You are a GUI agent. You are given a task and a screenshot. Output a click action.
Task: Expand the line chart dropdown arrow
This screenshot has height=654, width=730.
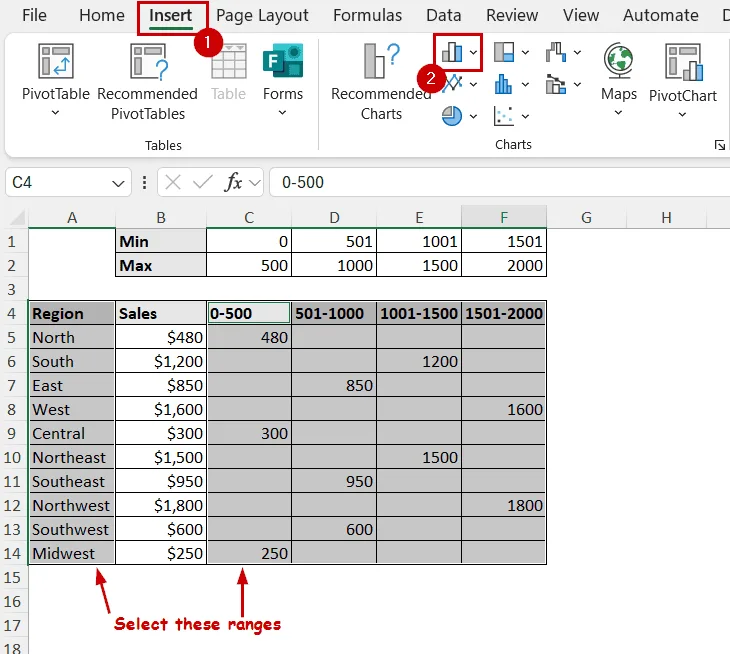pos(473,84)
